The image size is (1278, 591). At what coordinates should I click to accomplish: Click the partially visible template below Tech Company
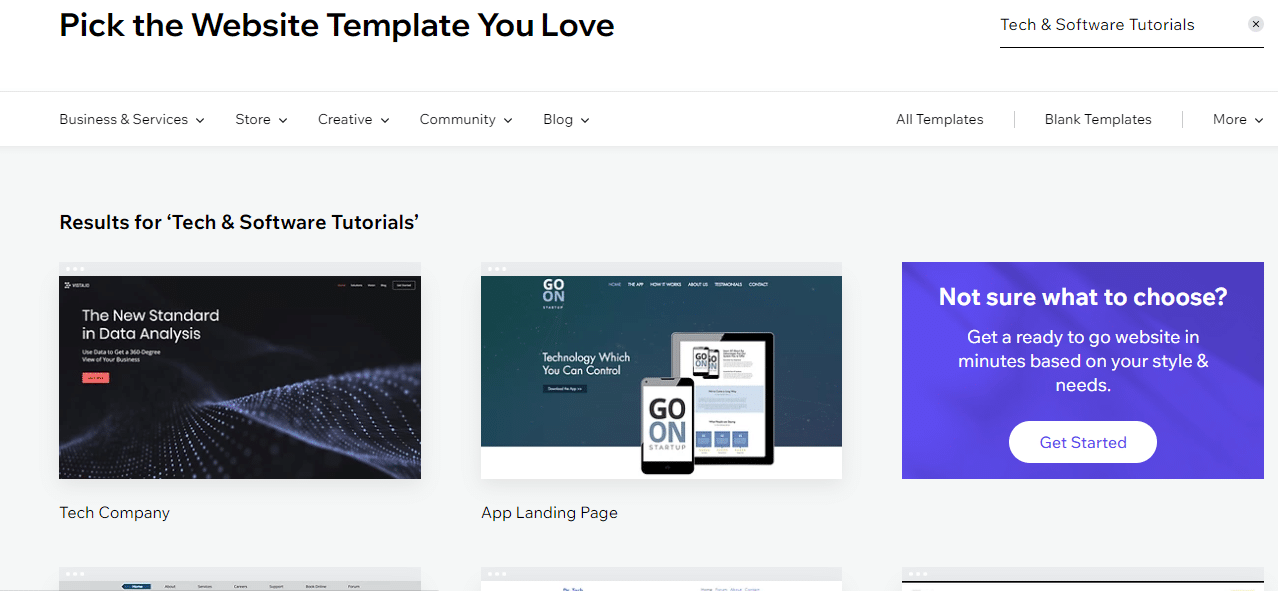(239, 580)
